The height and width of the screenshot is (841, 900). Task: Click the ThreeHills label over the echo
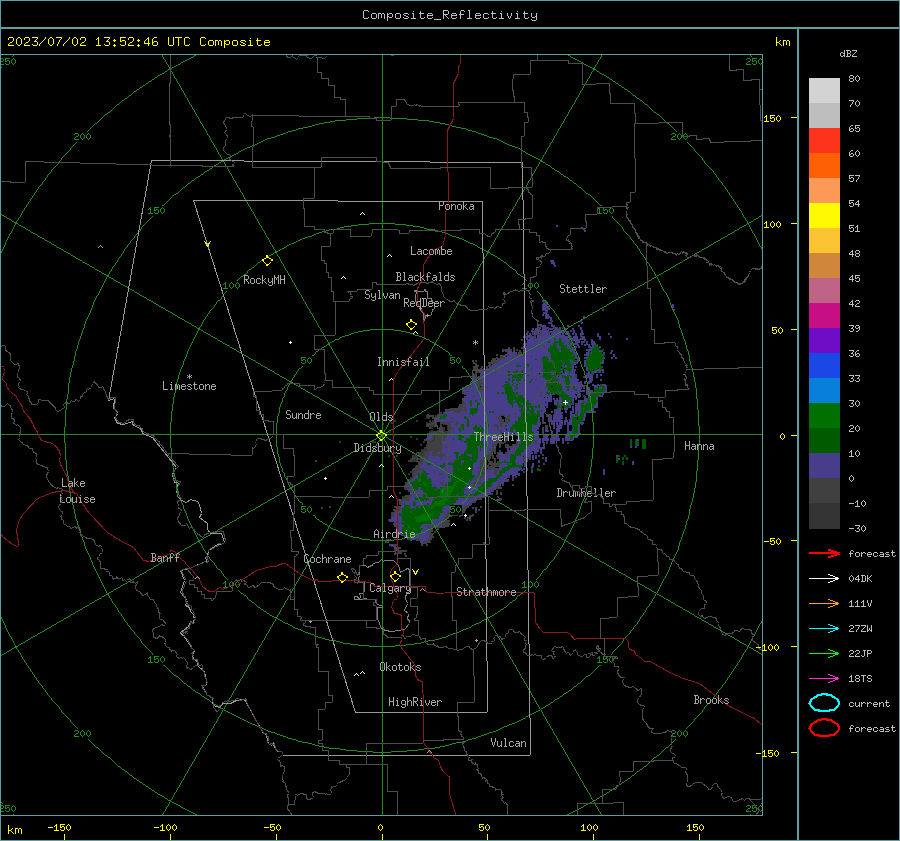503,437
